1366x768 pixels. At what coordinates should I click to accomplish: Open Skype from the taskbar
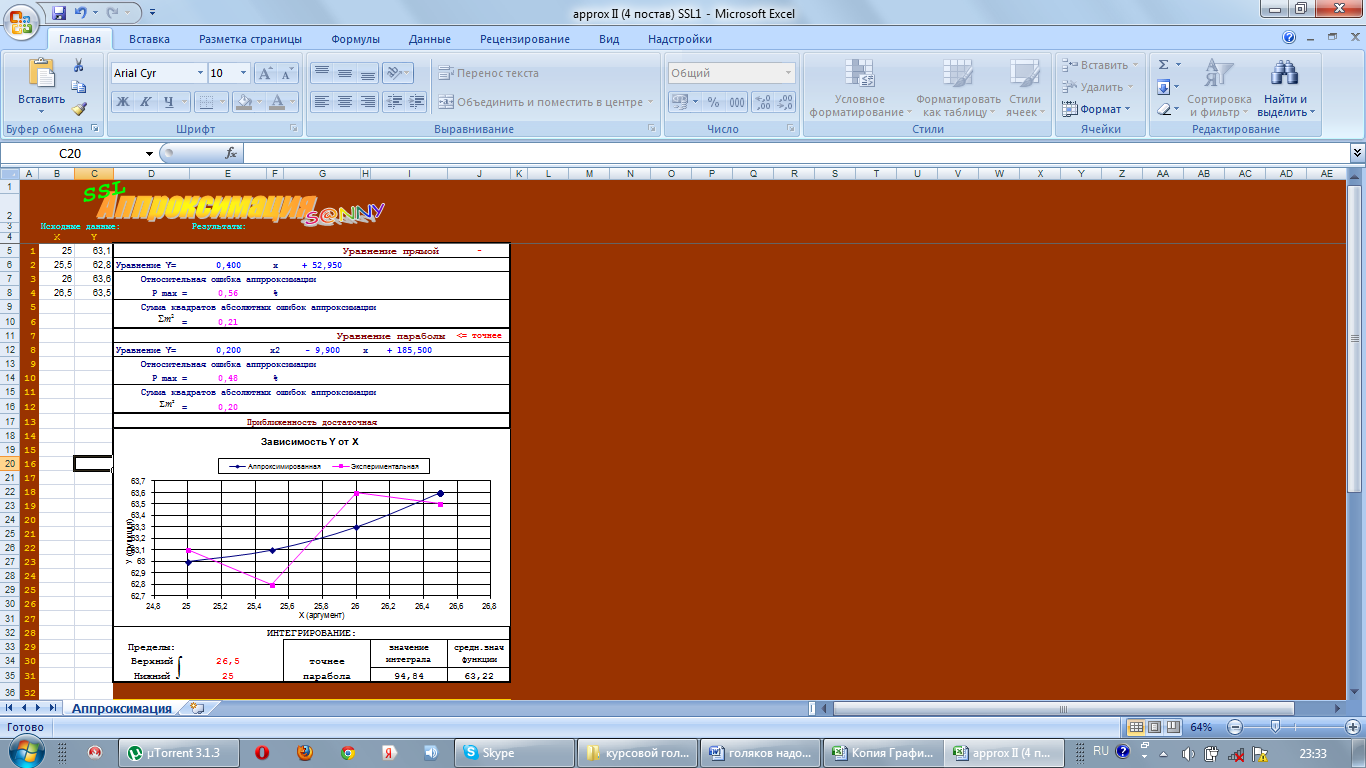(x=514, y=752)
